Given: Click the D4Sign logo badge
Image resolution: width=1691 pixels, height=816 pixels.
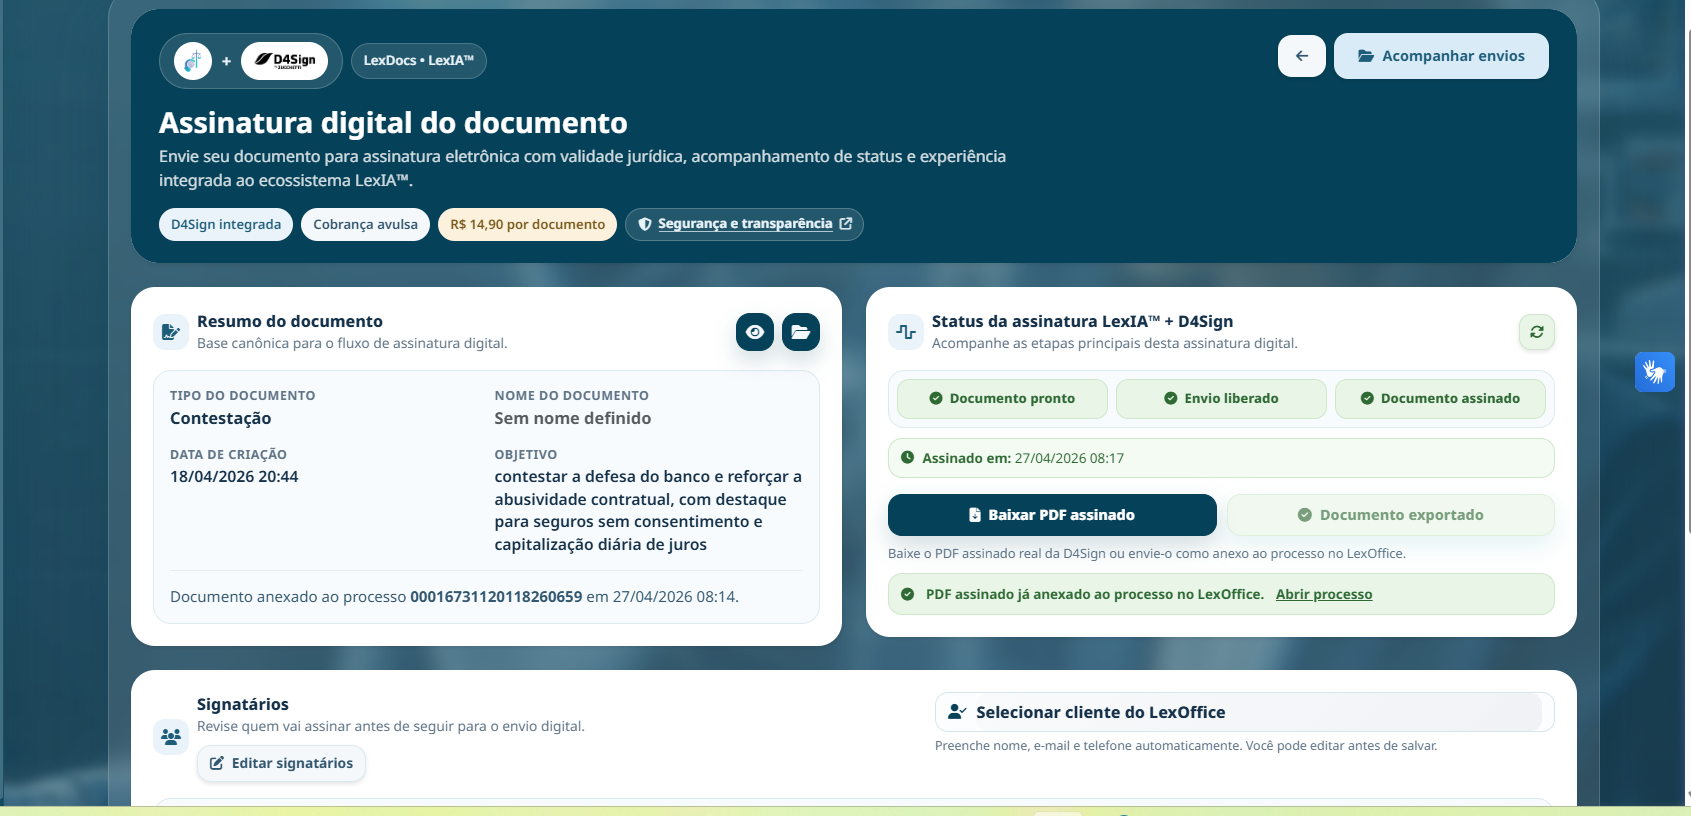Looking at the screenshot, I should point(285,61).
